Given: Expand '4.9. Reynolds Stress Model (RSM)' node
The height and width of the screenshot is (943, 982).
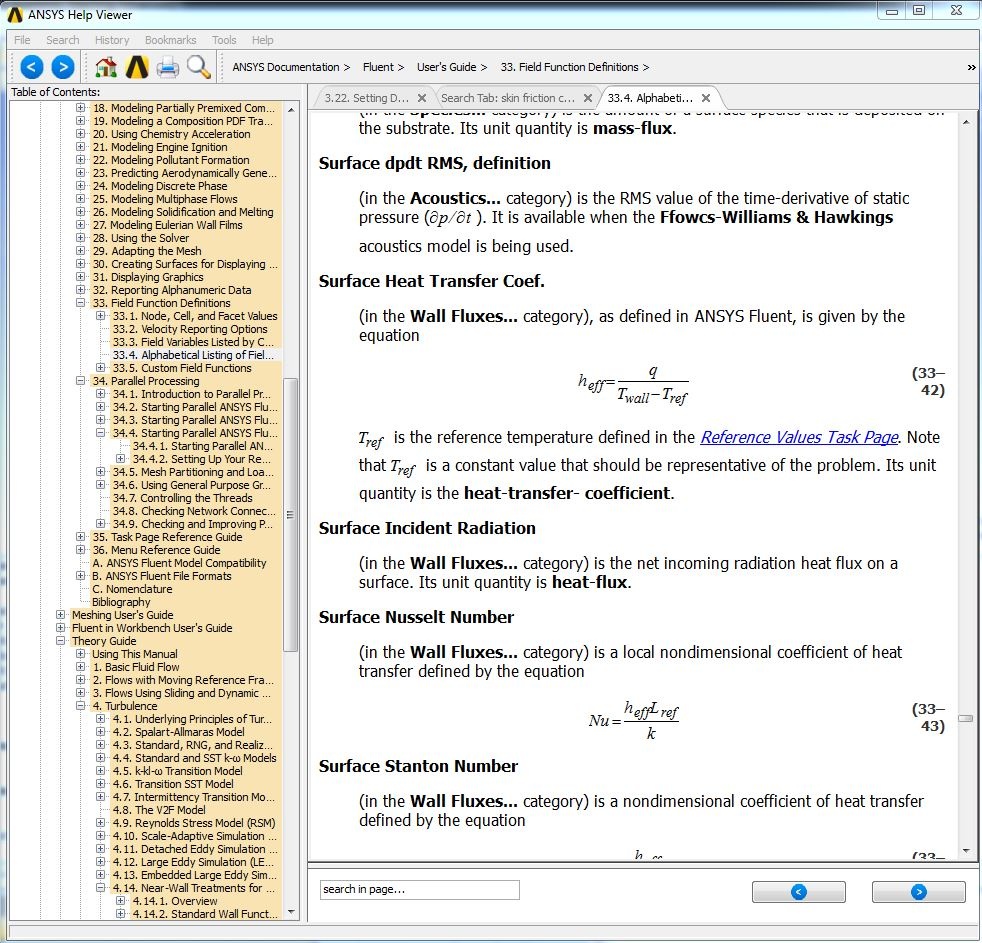Looking at the screenshot, I should click(x=100, y=823).
